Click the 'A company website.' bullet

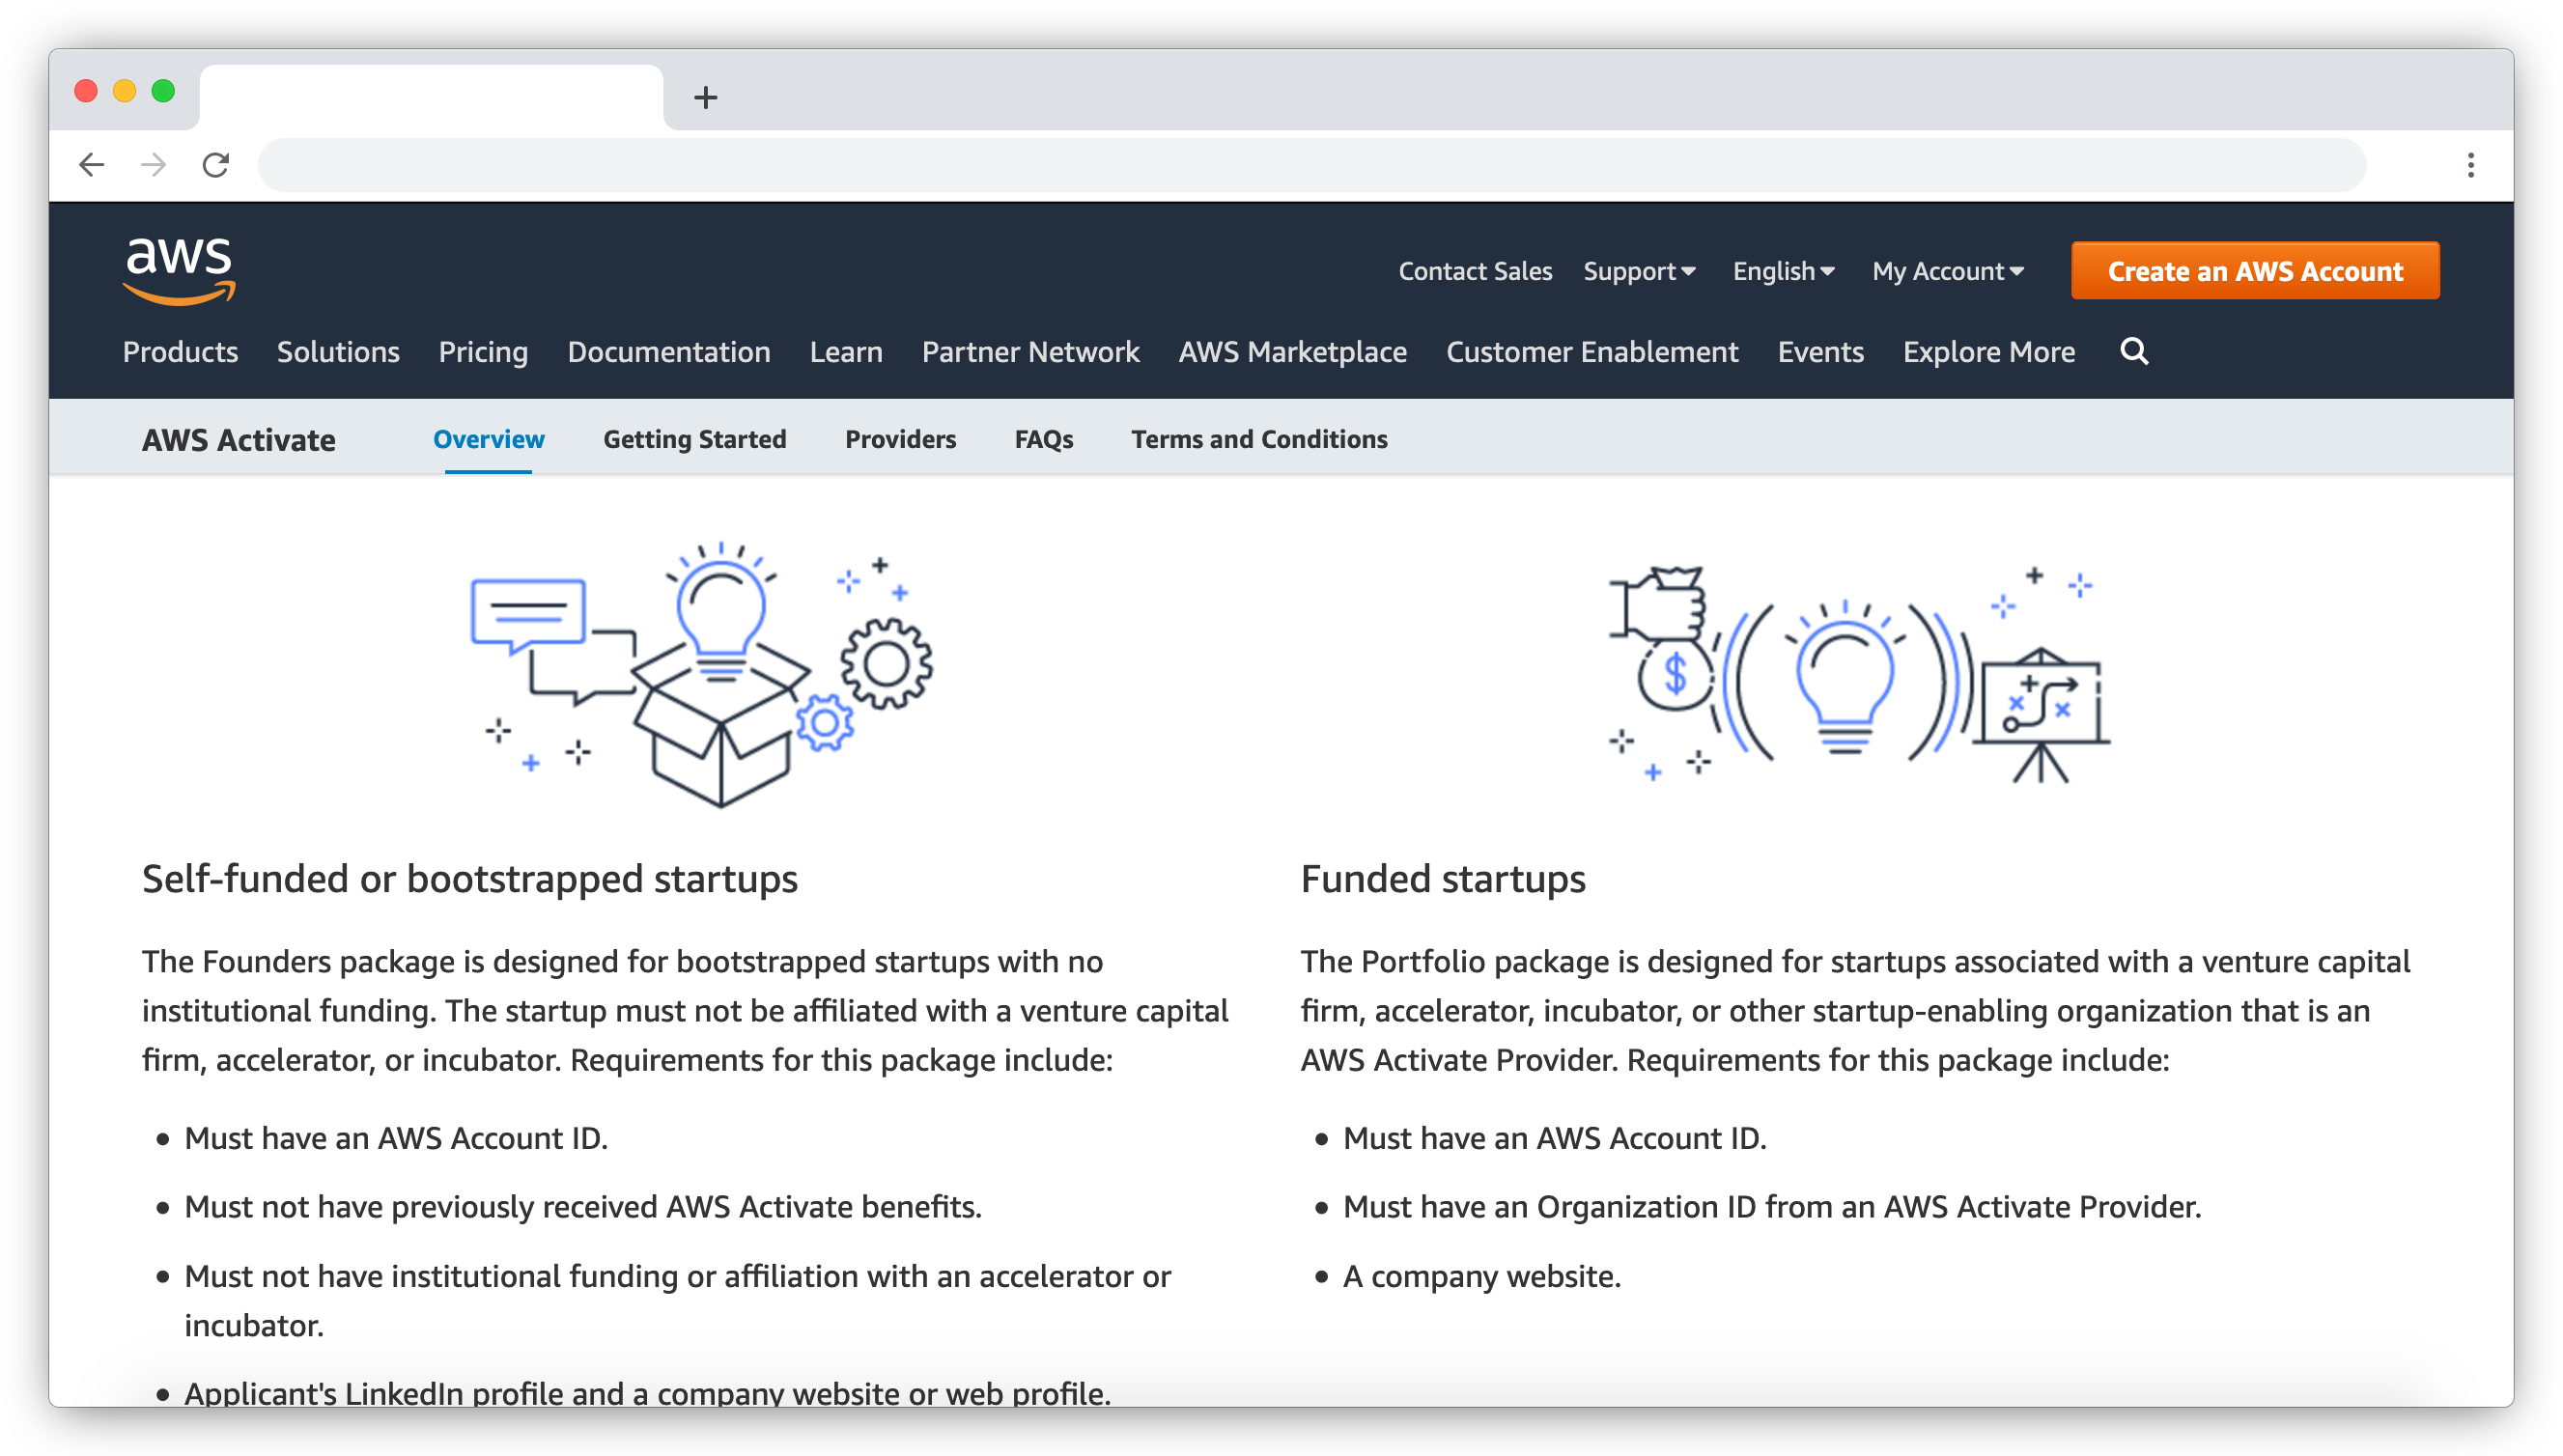coord(1481,1277)
